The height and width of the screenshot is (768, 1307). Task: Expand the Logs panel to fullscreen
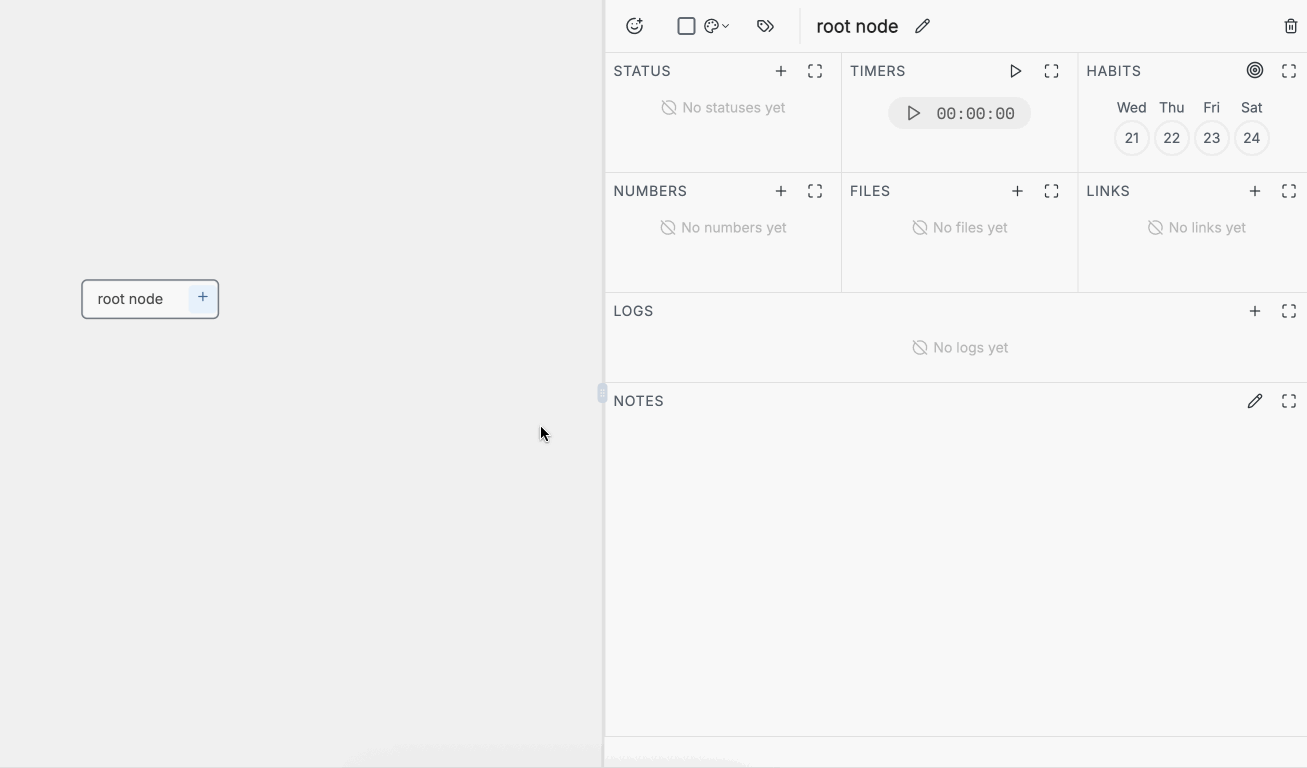tap(1289, 311)
